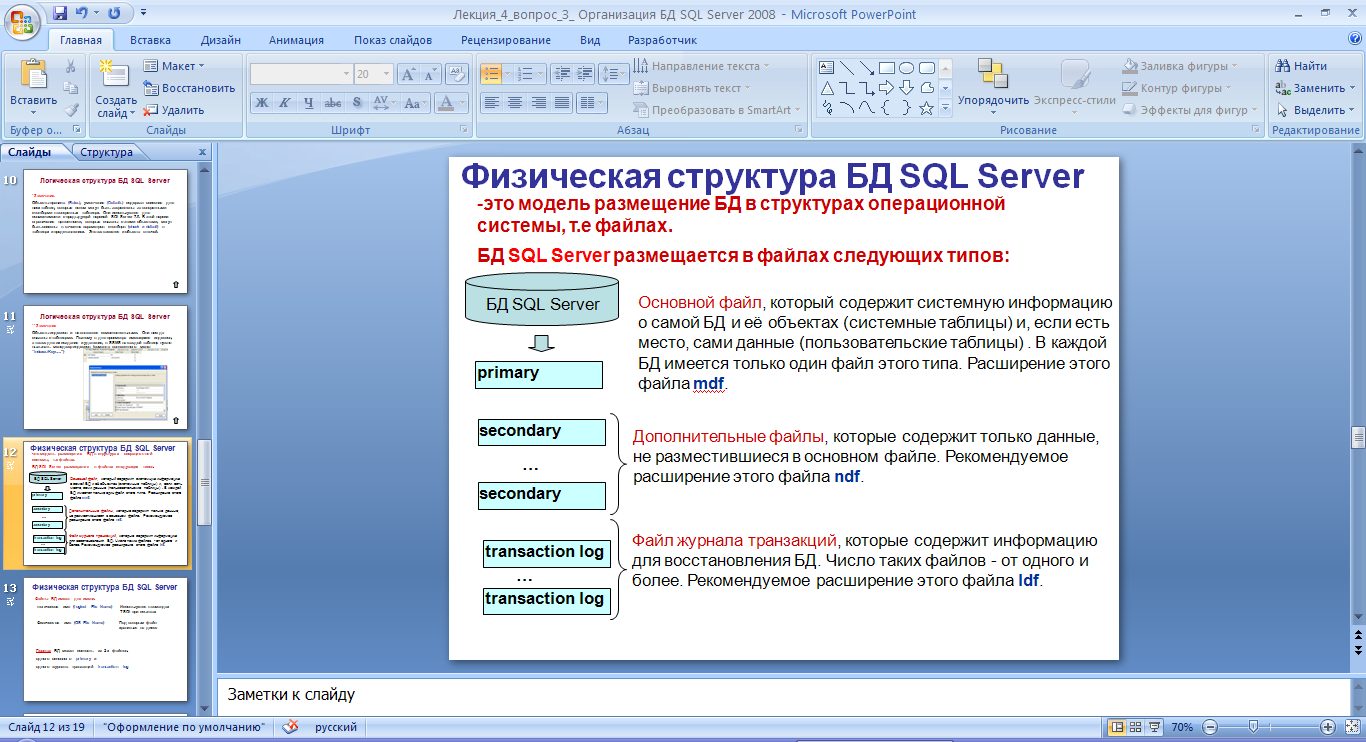Select slide 13 thumbnail
This screenshot has height=742, width=1366.
[x=104, y=638]
